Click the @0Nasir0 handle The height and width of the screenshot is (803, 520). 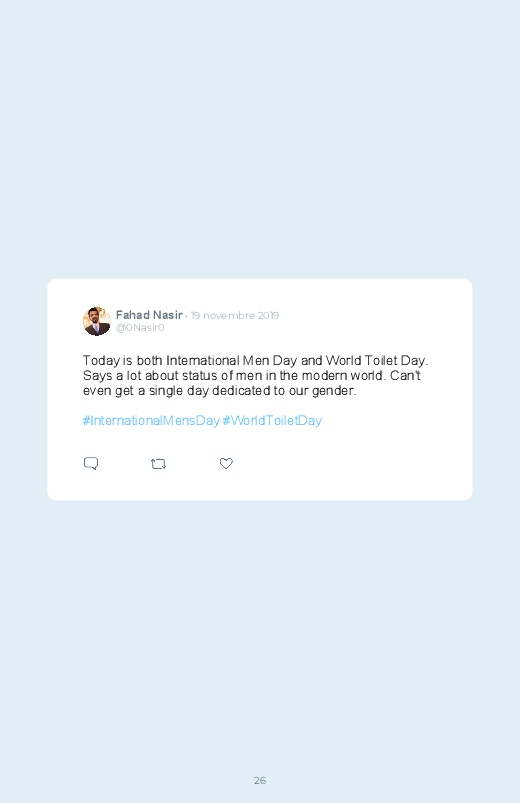(140, 328)
